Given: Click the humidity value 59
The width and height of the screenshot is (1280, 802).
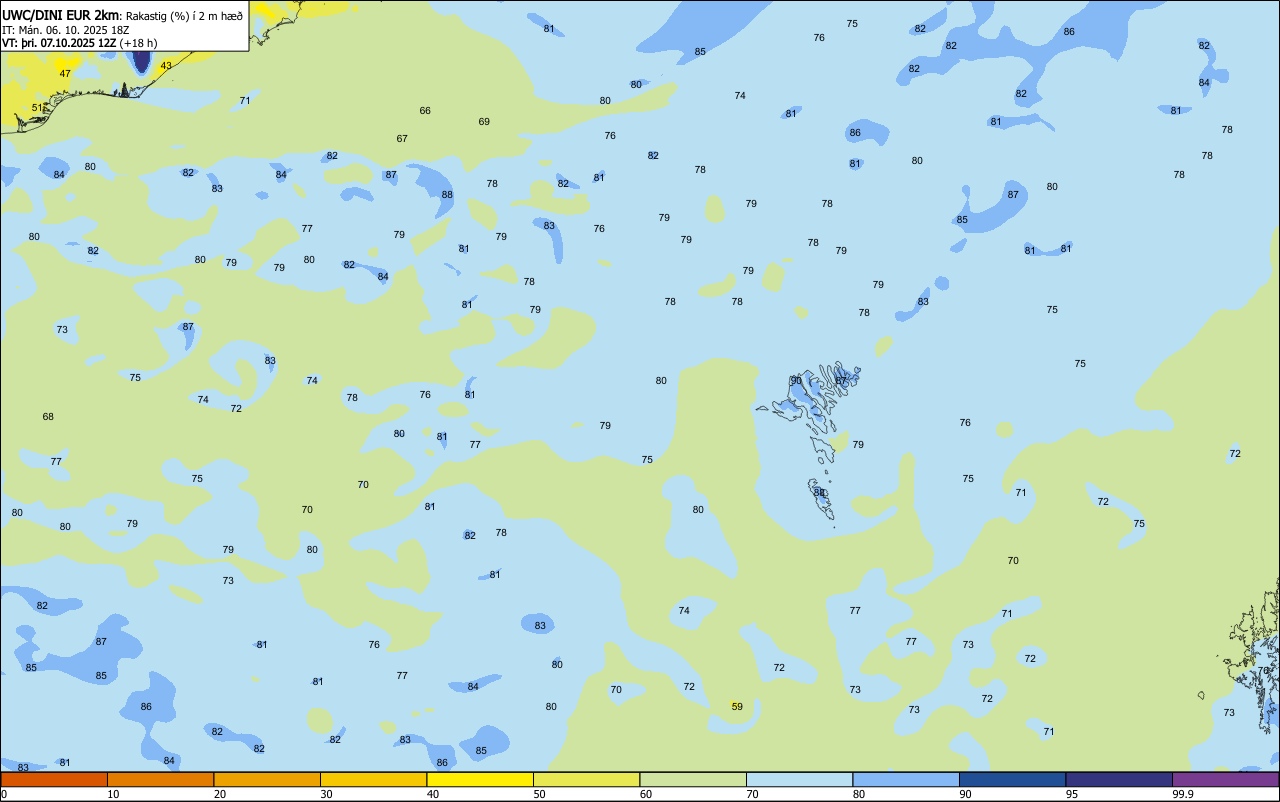Looking at the screenshot, I should point(737,706).
